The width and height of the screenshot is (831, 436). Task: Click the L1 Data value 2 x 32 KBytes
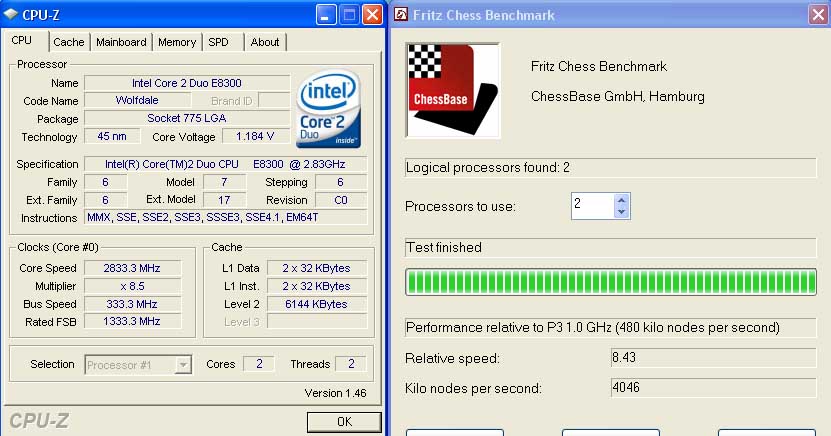click(x=317, y=268)
